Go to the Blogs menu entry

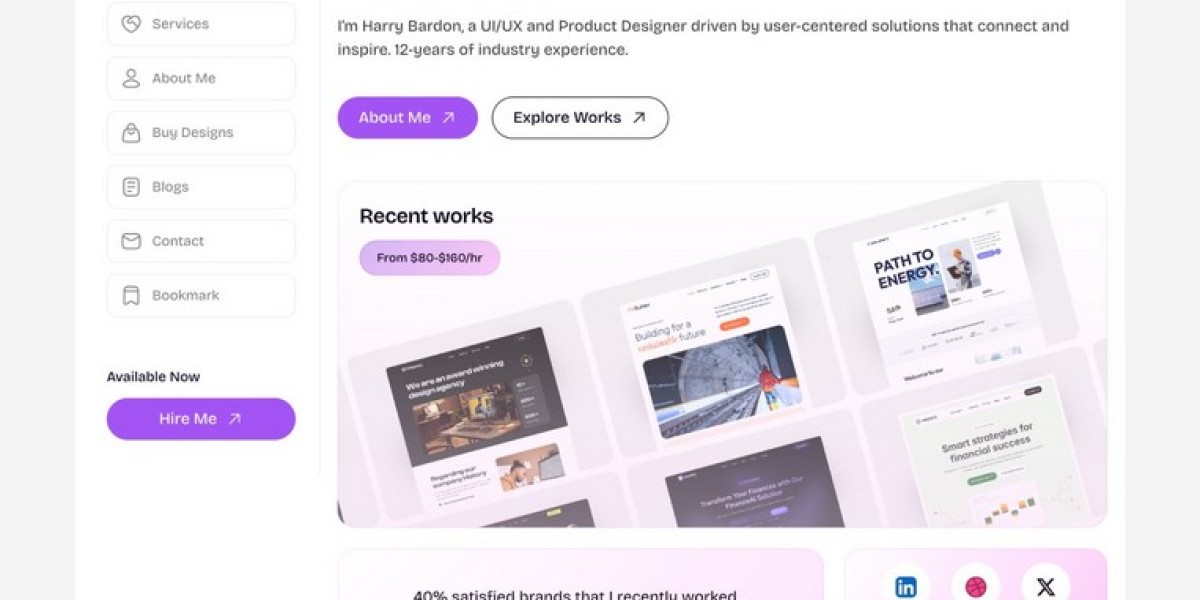pos(201,187)
